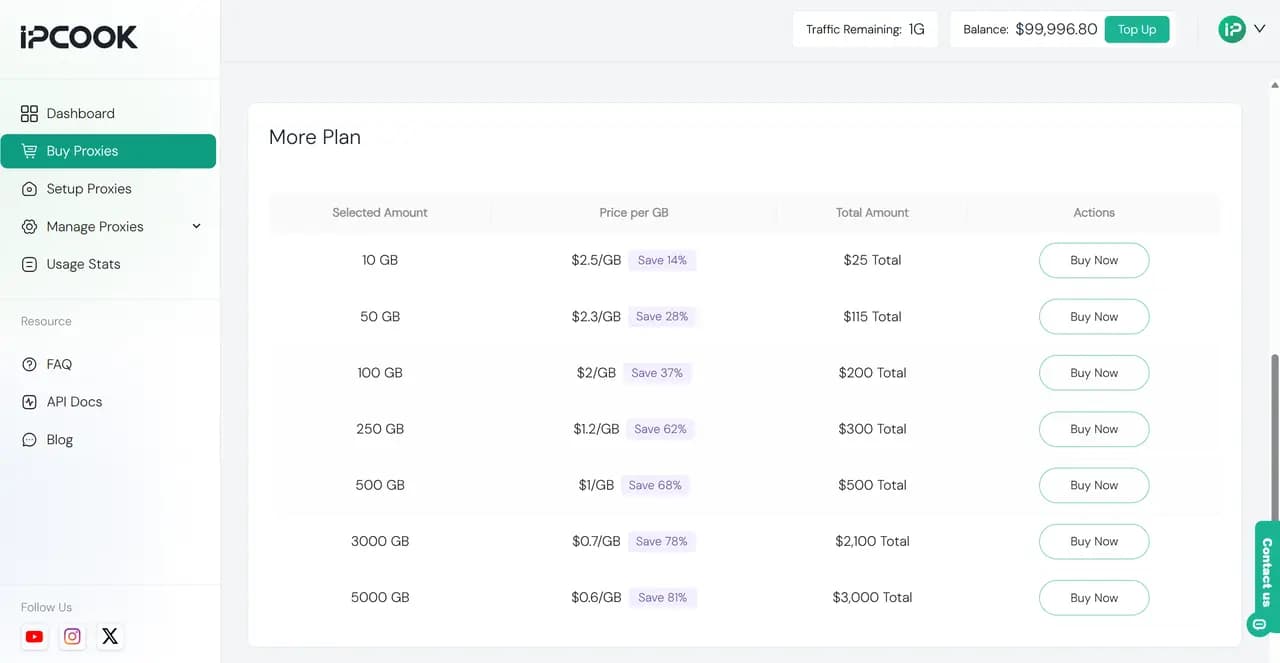Click the 3000 GB amount cell
Viewport: 1280px width, 663px height.
[380, 541]
